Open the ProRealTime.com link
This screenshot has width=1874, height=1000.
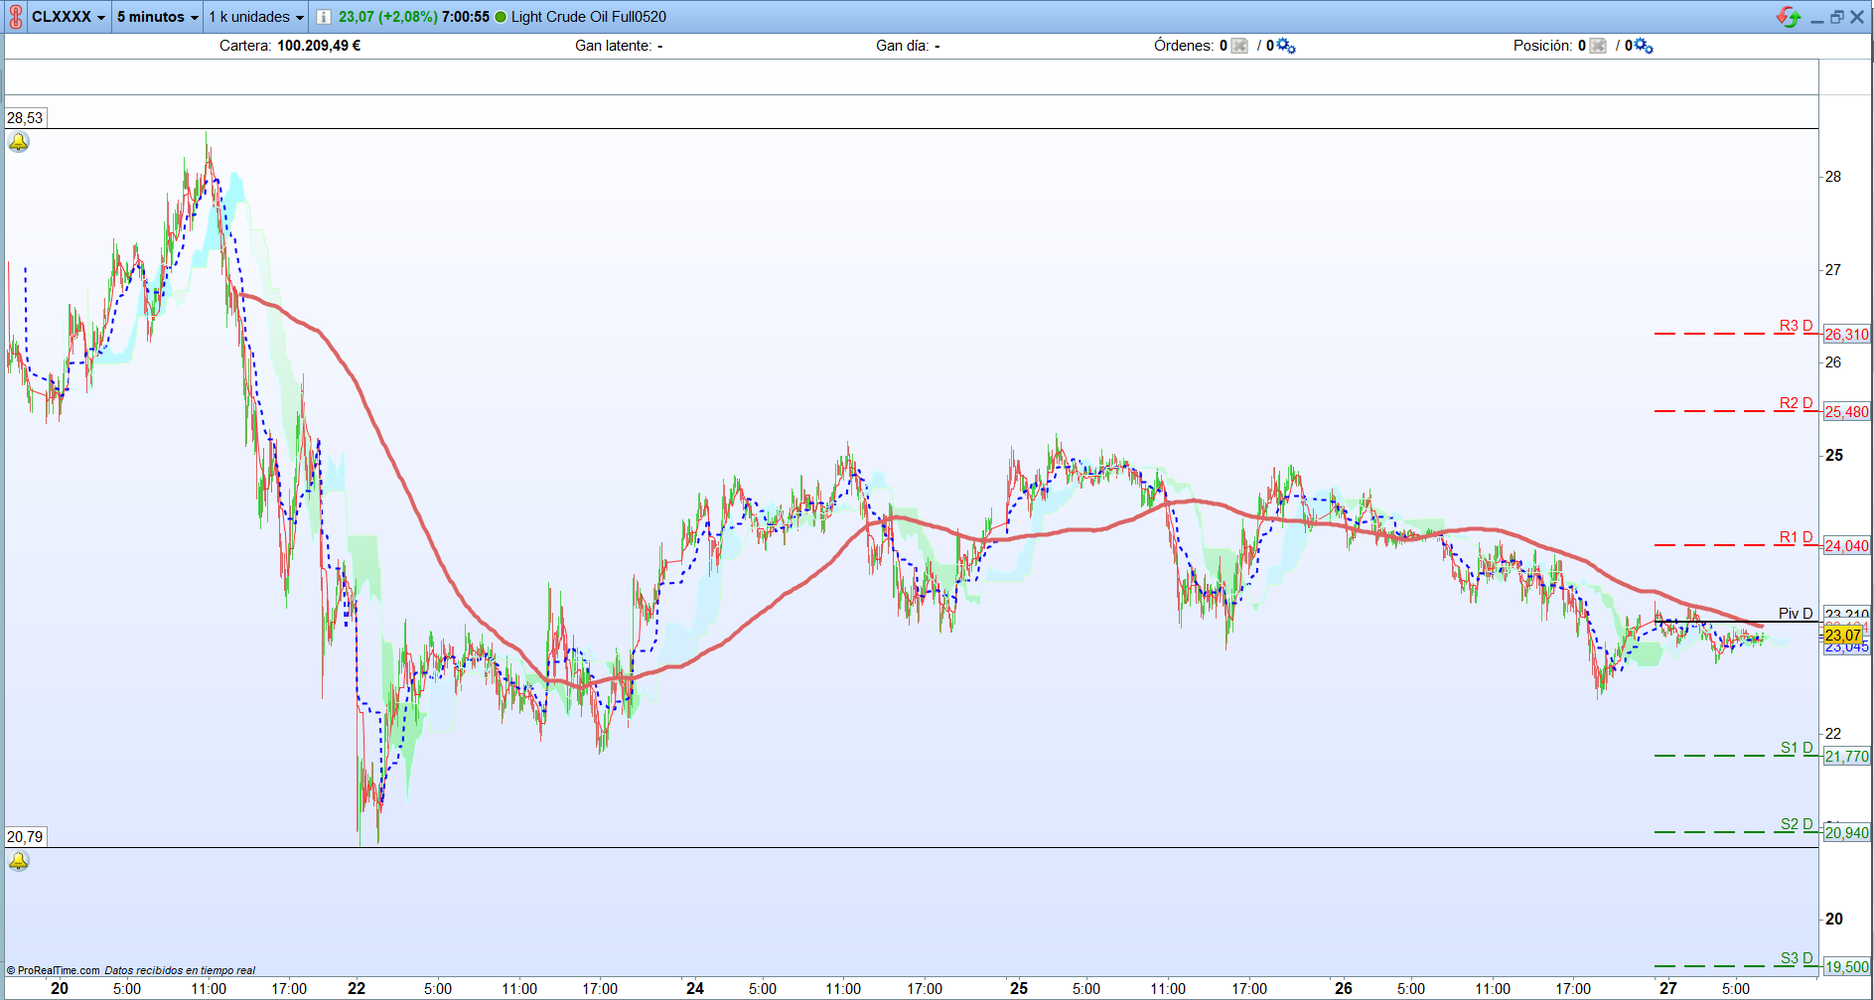(53, 970)
